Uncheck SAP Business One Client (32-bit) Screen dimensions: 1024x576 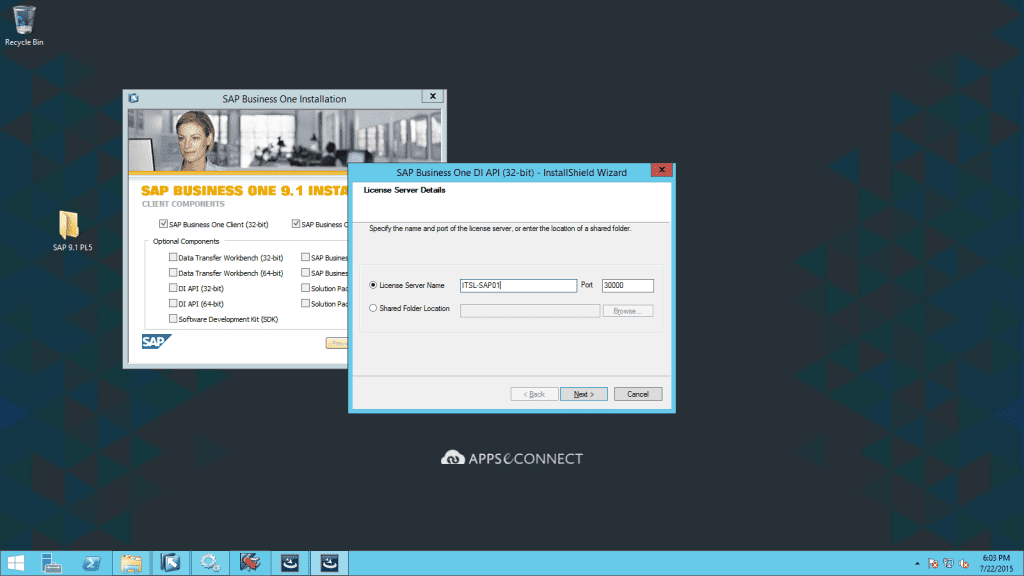click(164, 224)
